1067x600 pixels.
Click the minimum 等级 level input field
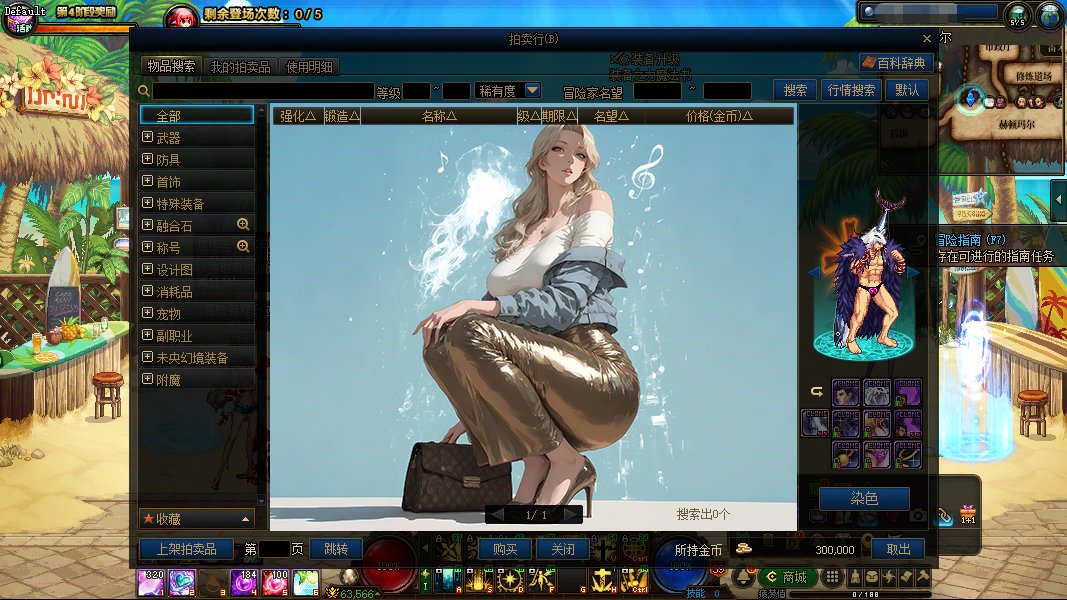coord(416,91)
